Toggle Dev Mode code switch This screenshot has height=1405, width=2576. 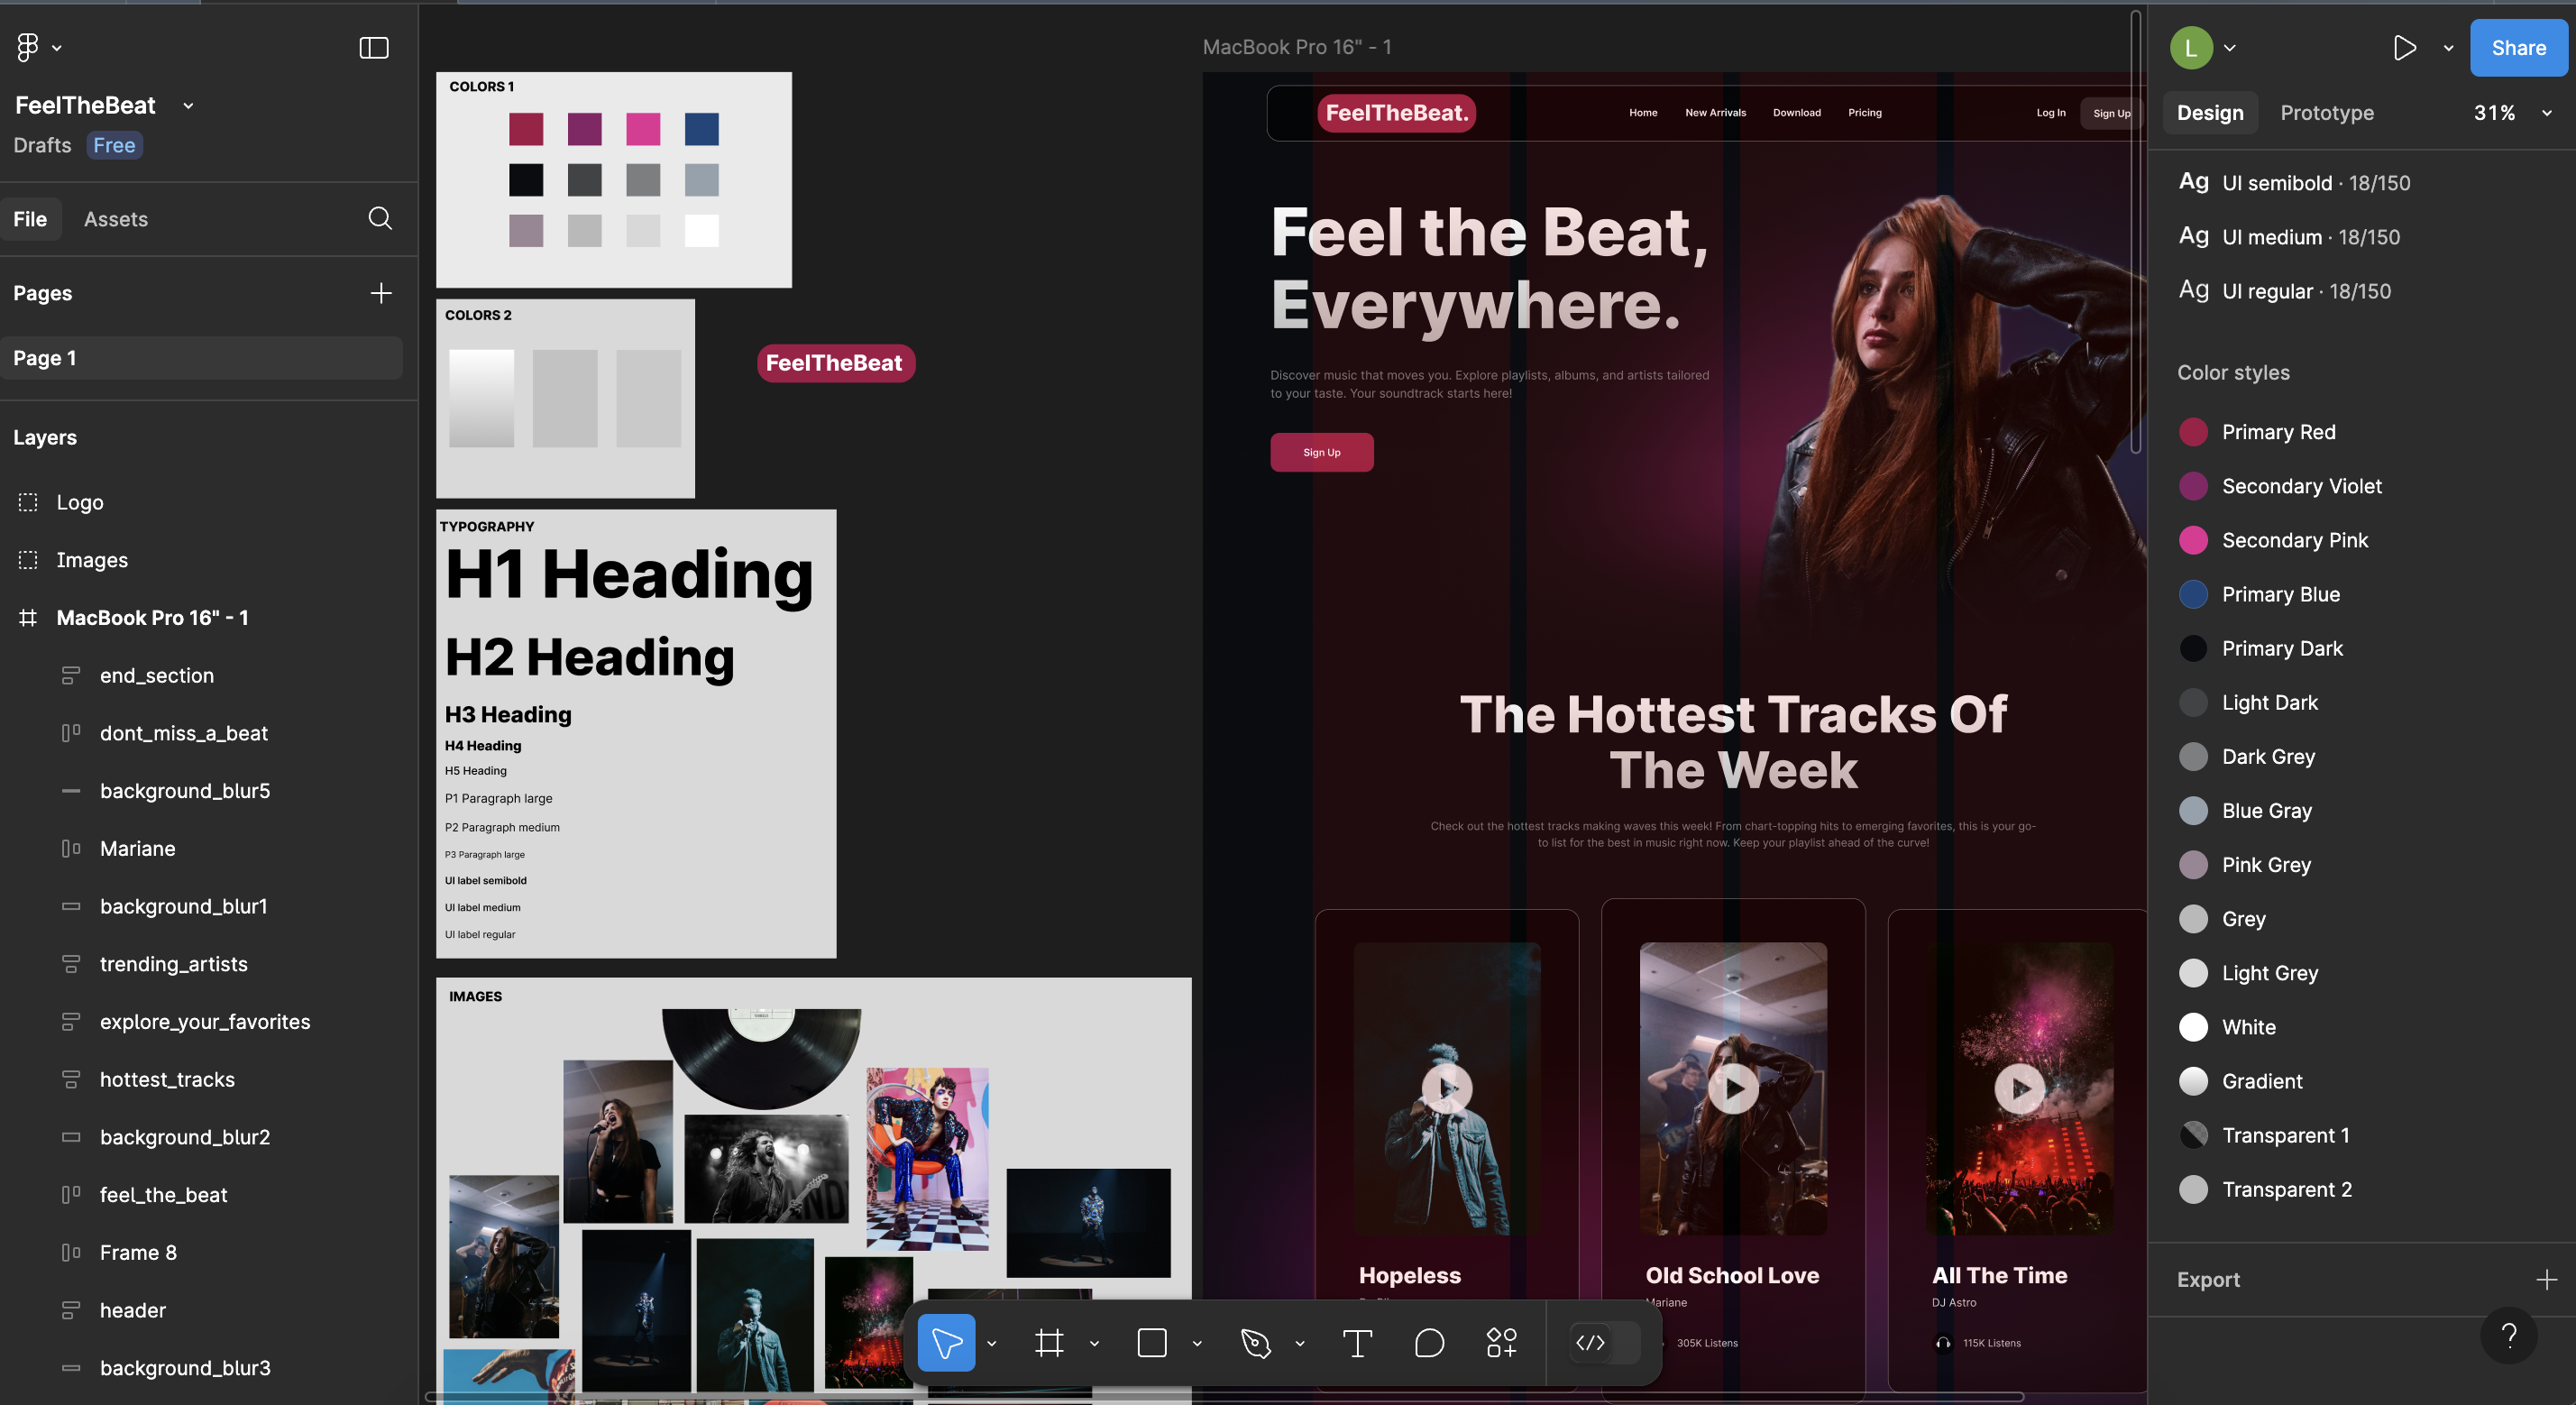[1605, 1342]
